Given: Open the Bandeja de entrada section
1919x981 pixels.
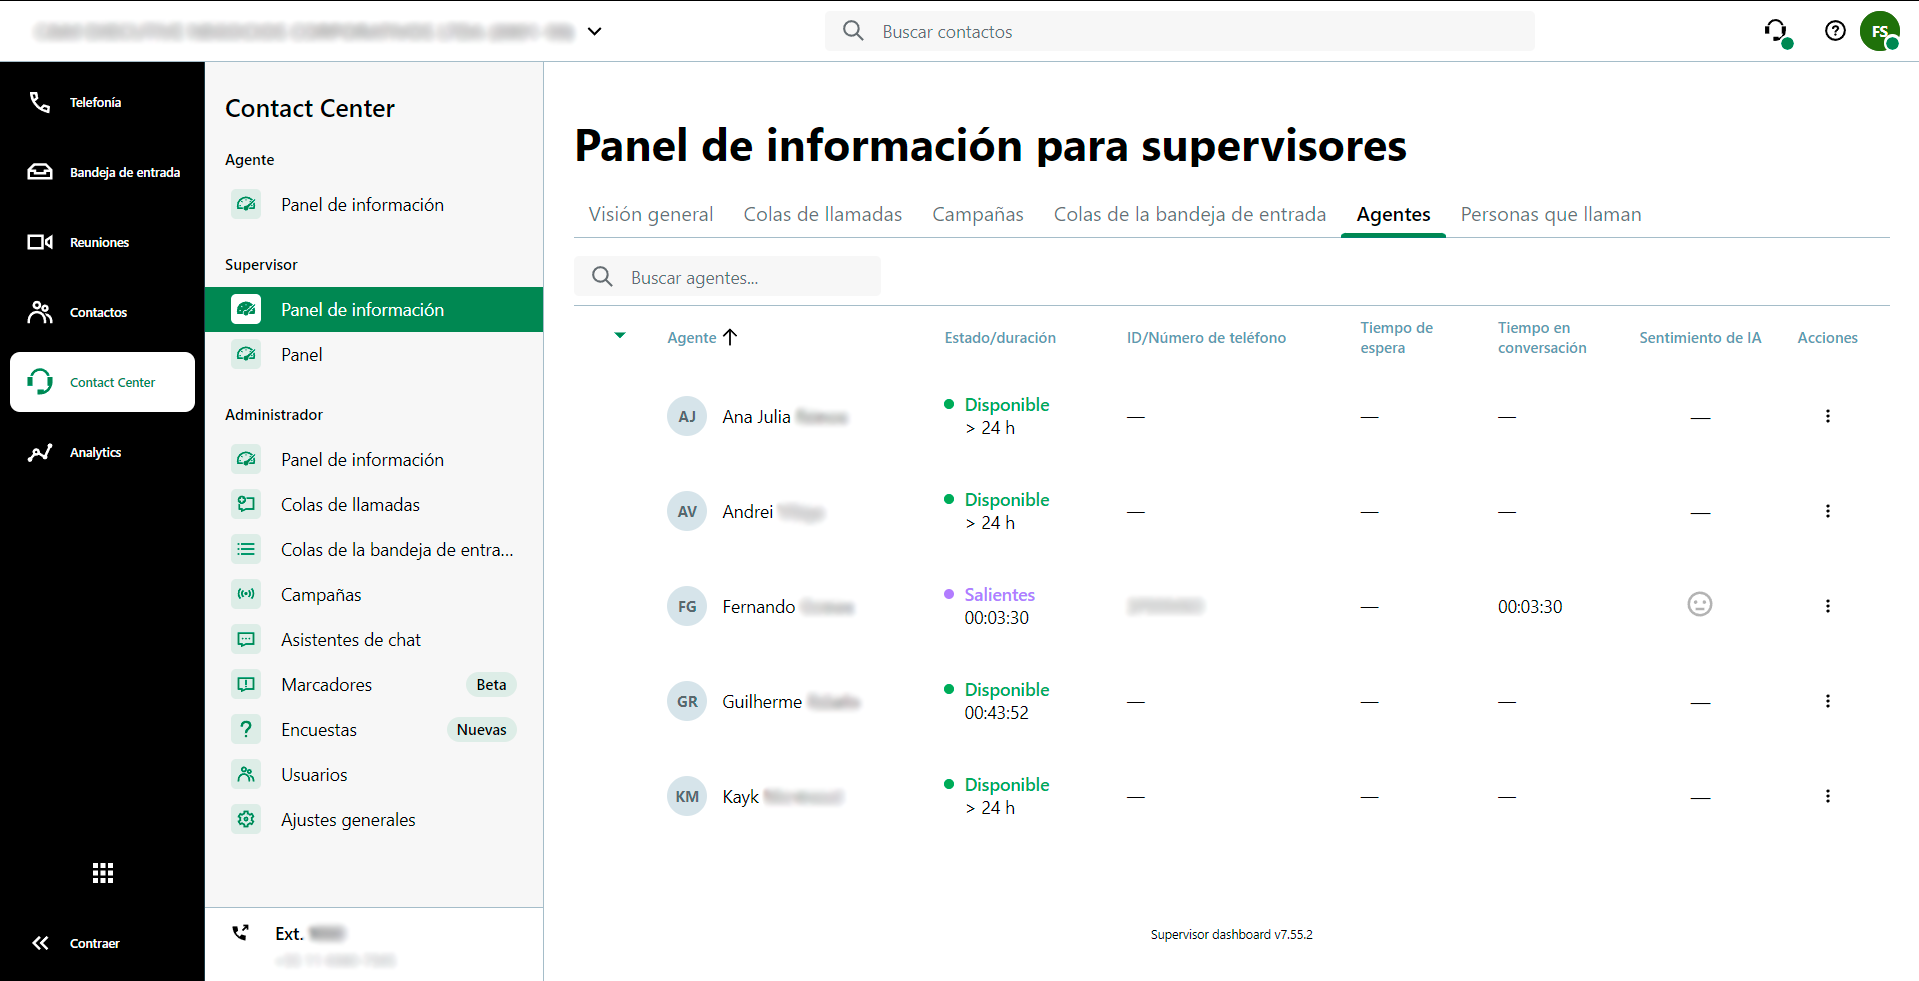Looking at the screenshot, I should (40, 172).
